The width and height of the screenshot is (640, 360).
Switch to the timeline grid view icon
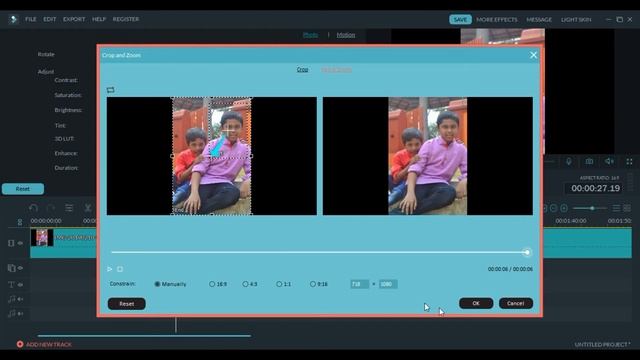627,208
